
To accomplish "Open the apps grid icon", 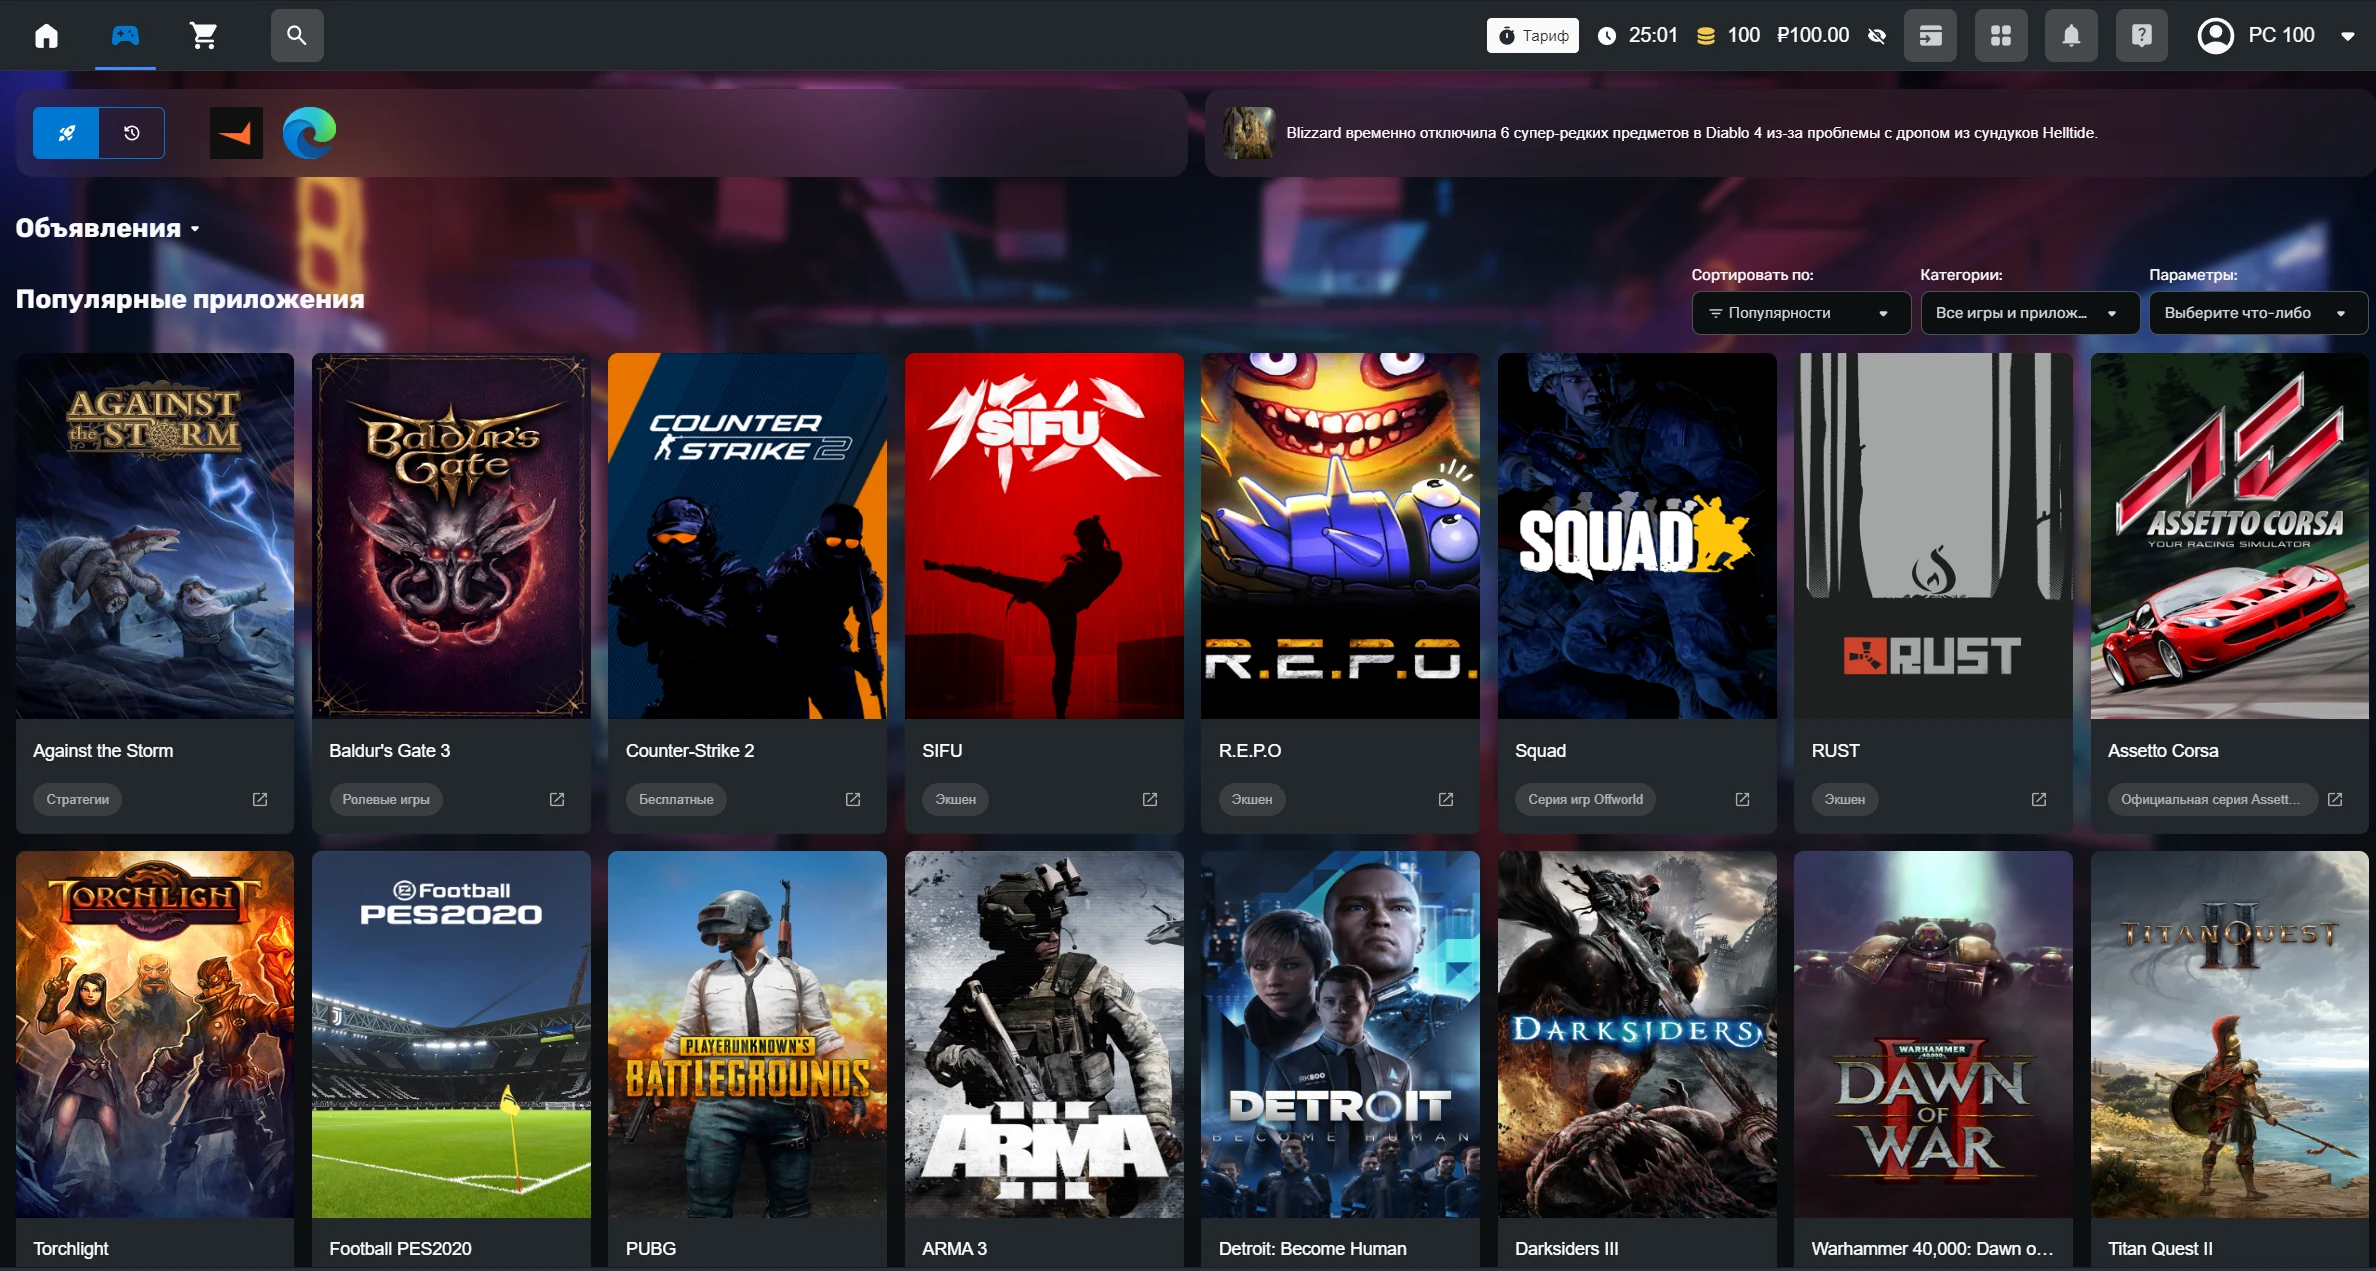I will click(x=2001, y=36).
